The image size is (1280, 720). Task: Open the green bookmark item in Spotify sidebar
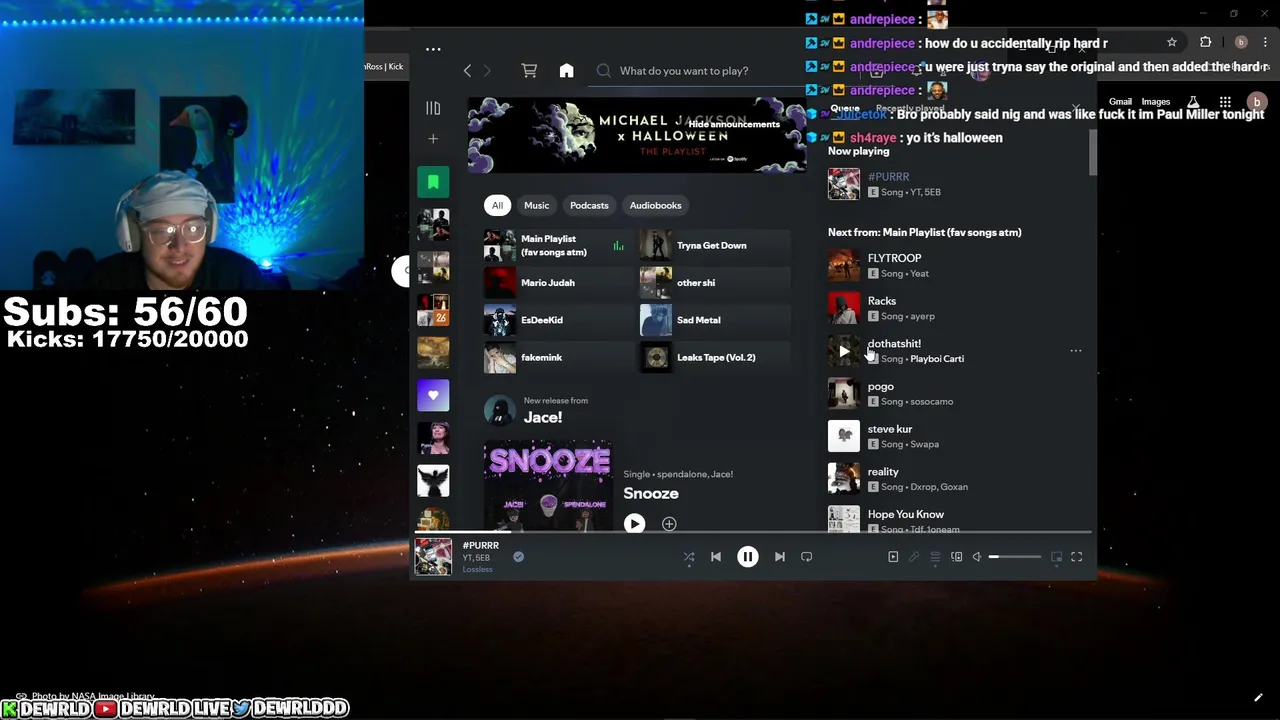pos(433,182)
